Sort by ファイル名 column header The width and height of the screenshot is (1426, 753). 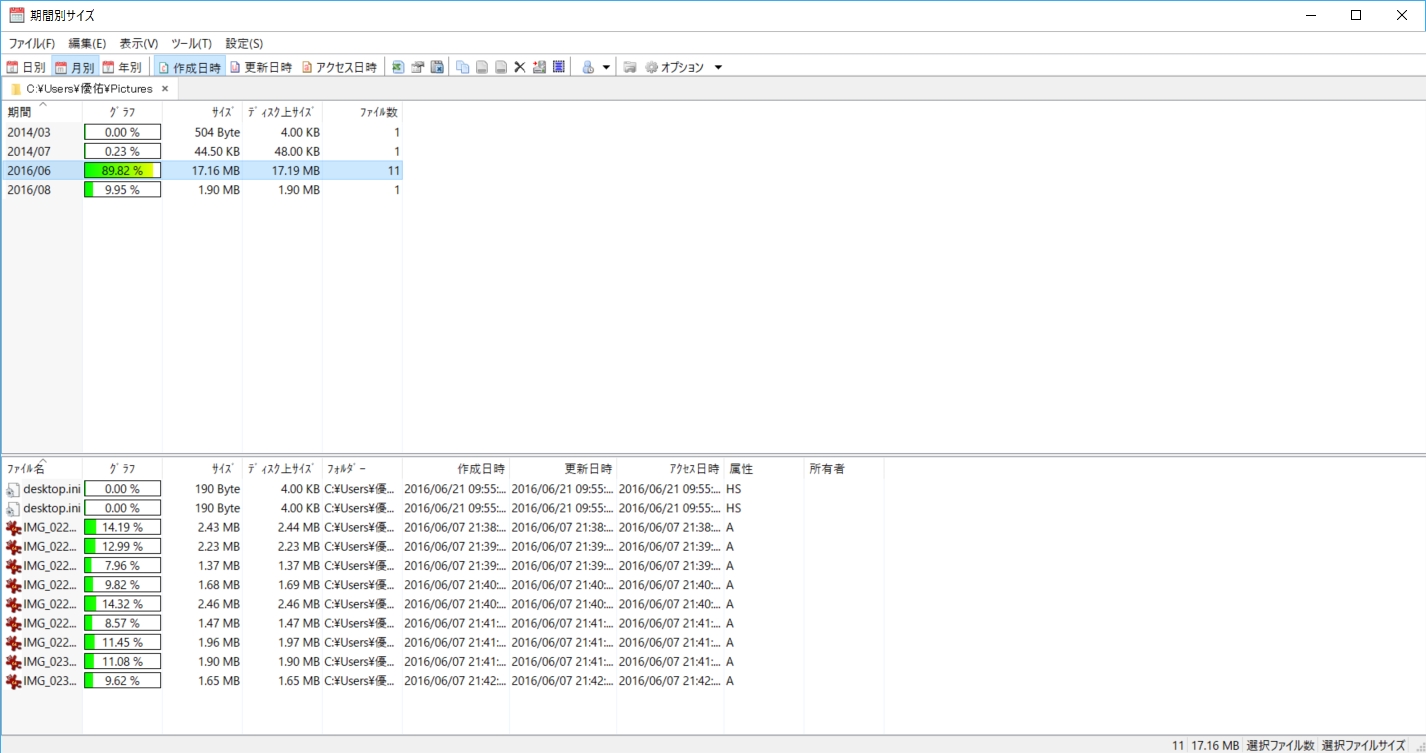click(42, 468)
